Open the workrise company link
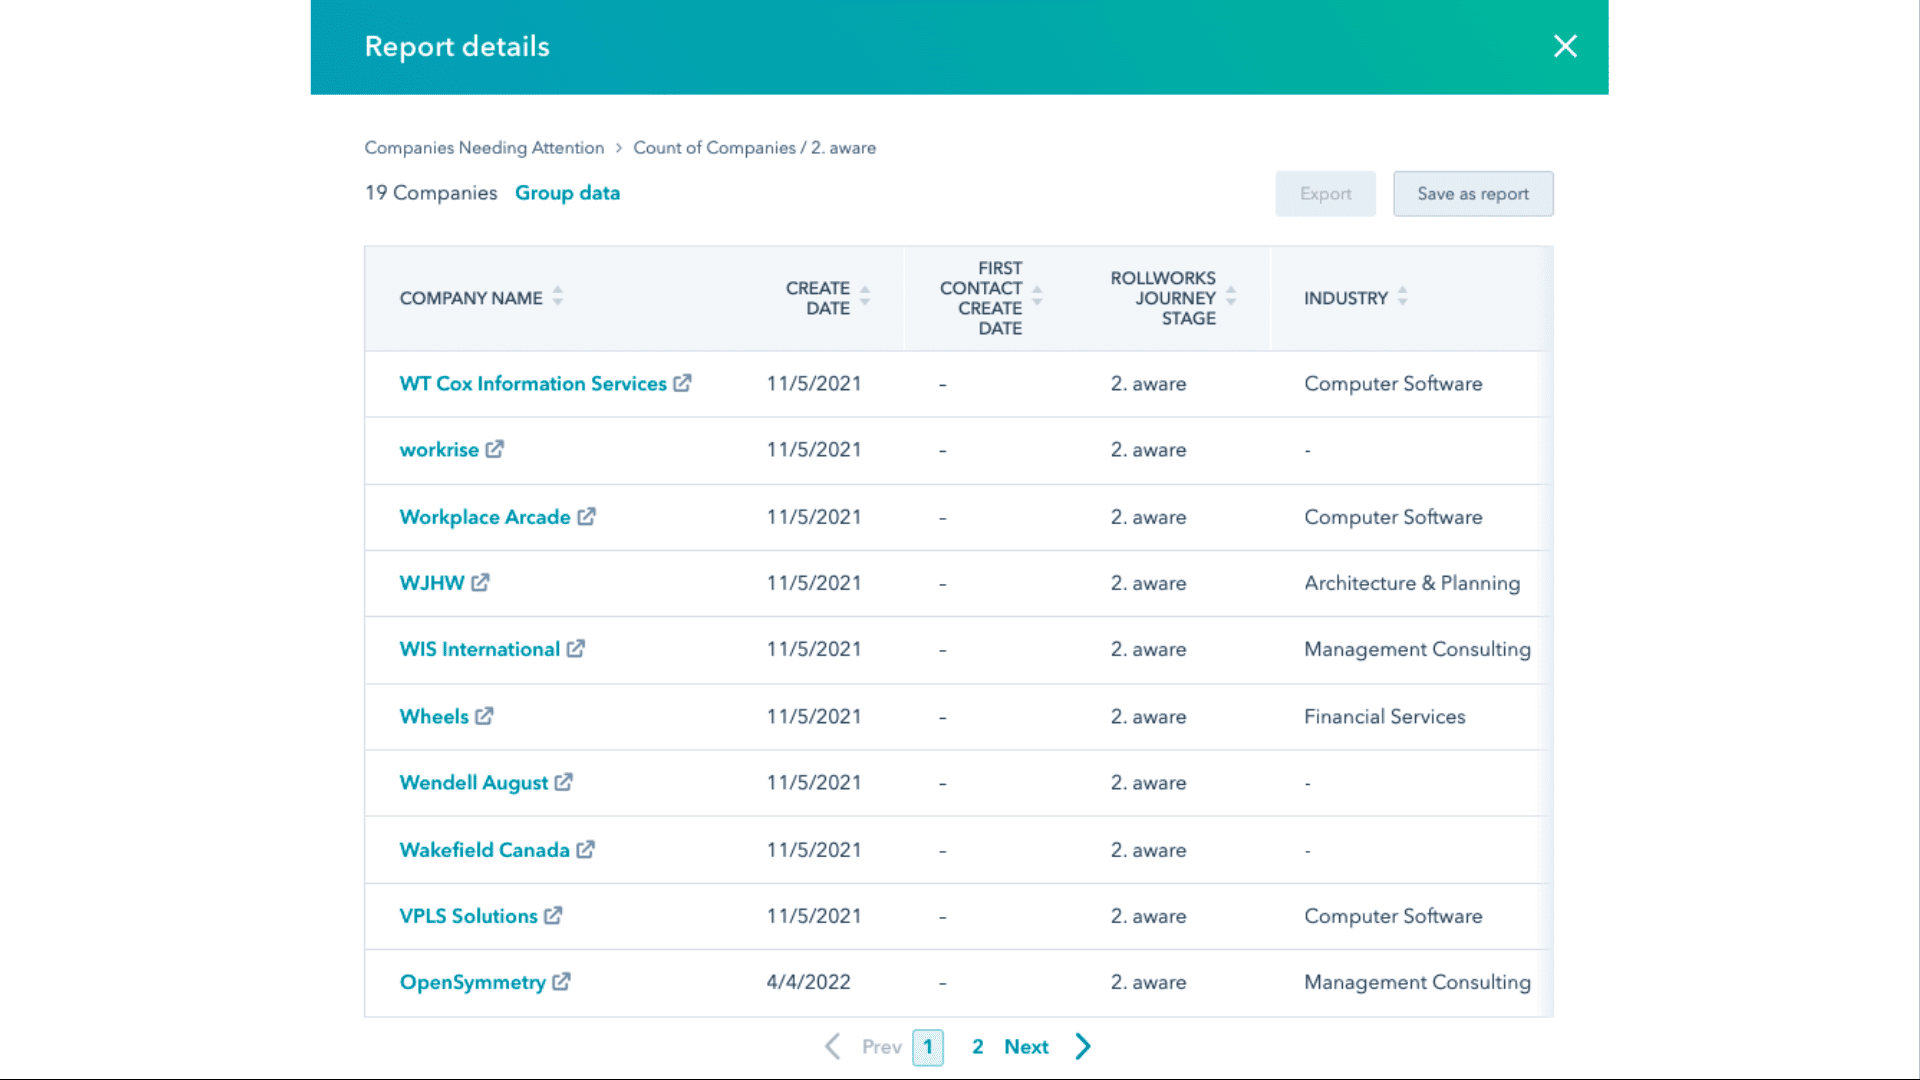Viewport: 1920px width, 1080px height. coord(439,449)
